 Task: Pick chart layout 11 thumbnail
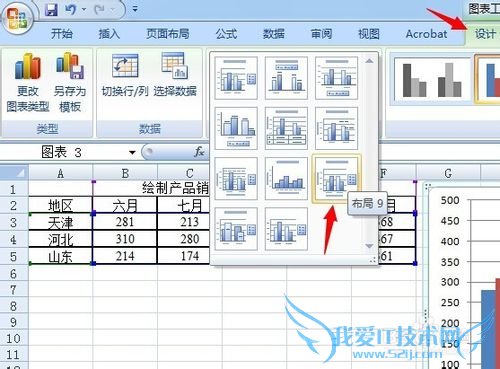[286, 229]
